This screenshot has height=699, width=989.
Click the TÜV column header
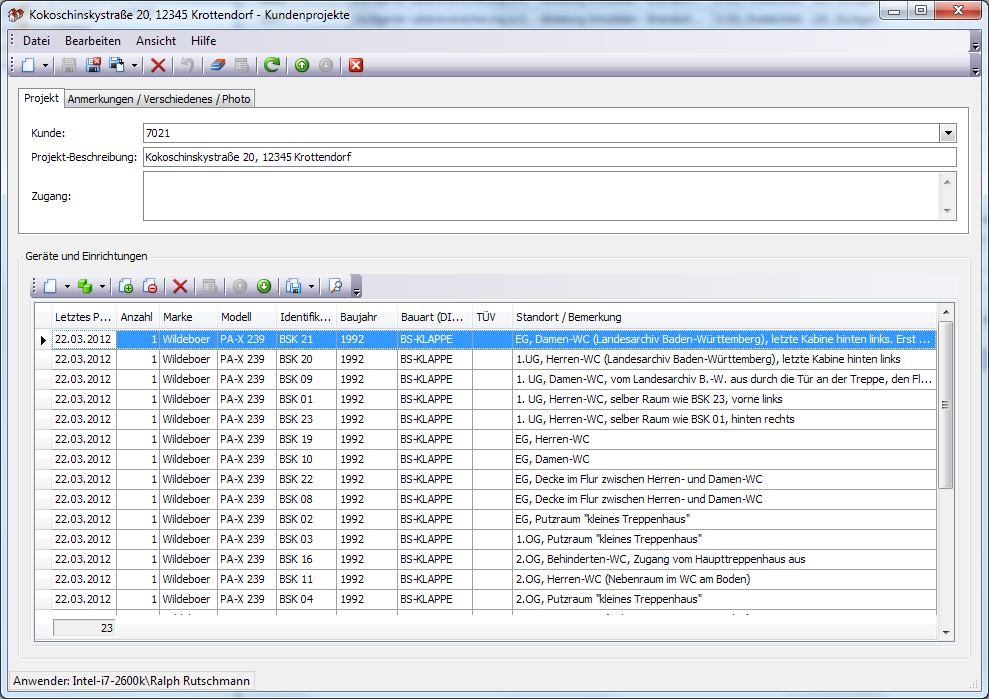492,317
